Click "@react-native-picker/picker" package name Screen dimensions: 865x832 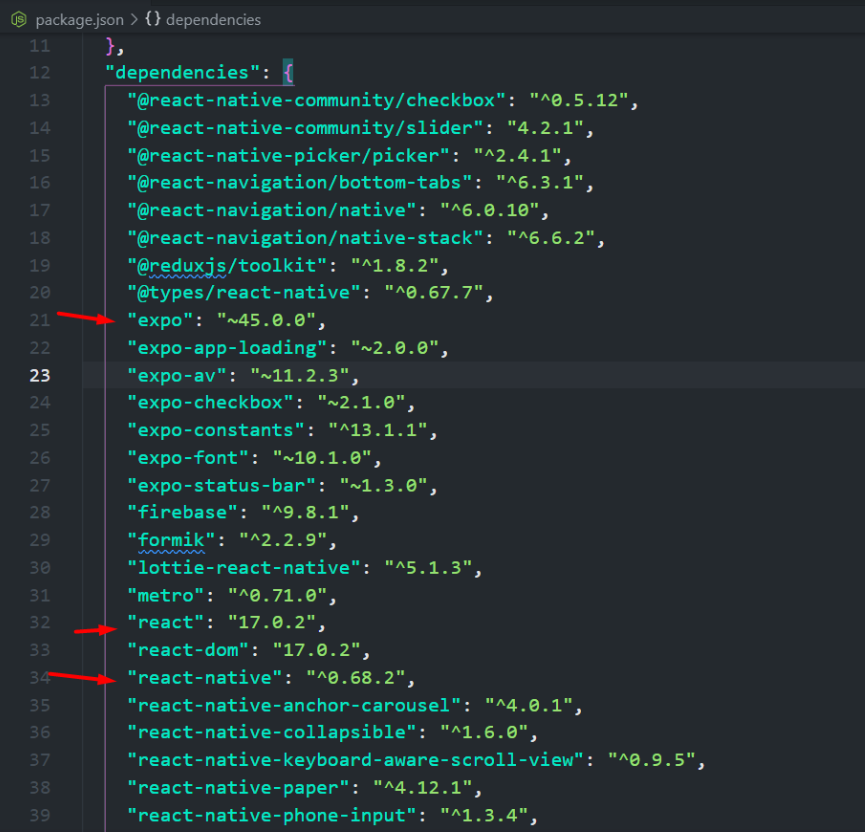tap(289, 155)
